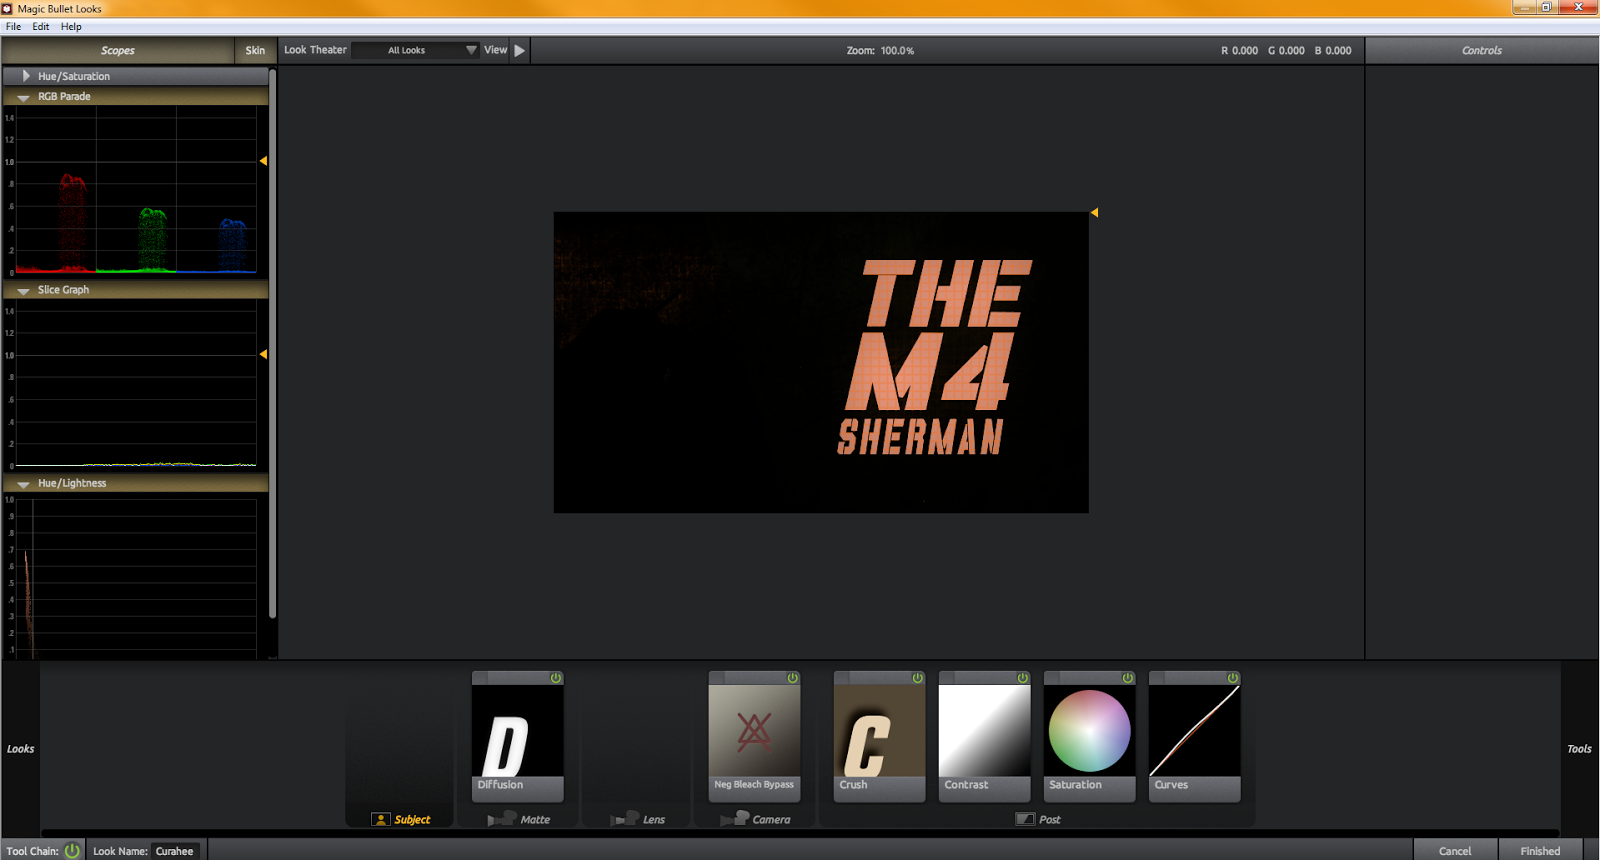The width and height of the screenshot is (1600, 860).
Task: Open the Help menu
Action: [71, 27]
